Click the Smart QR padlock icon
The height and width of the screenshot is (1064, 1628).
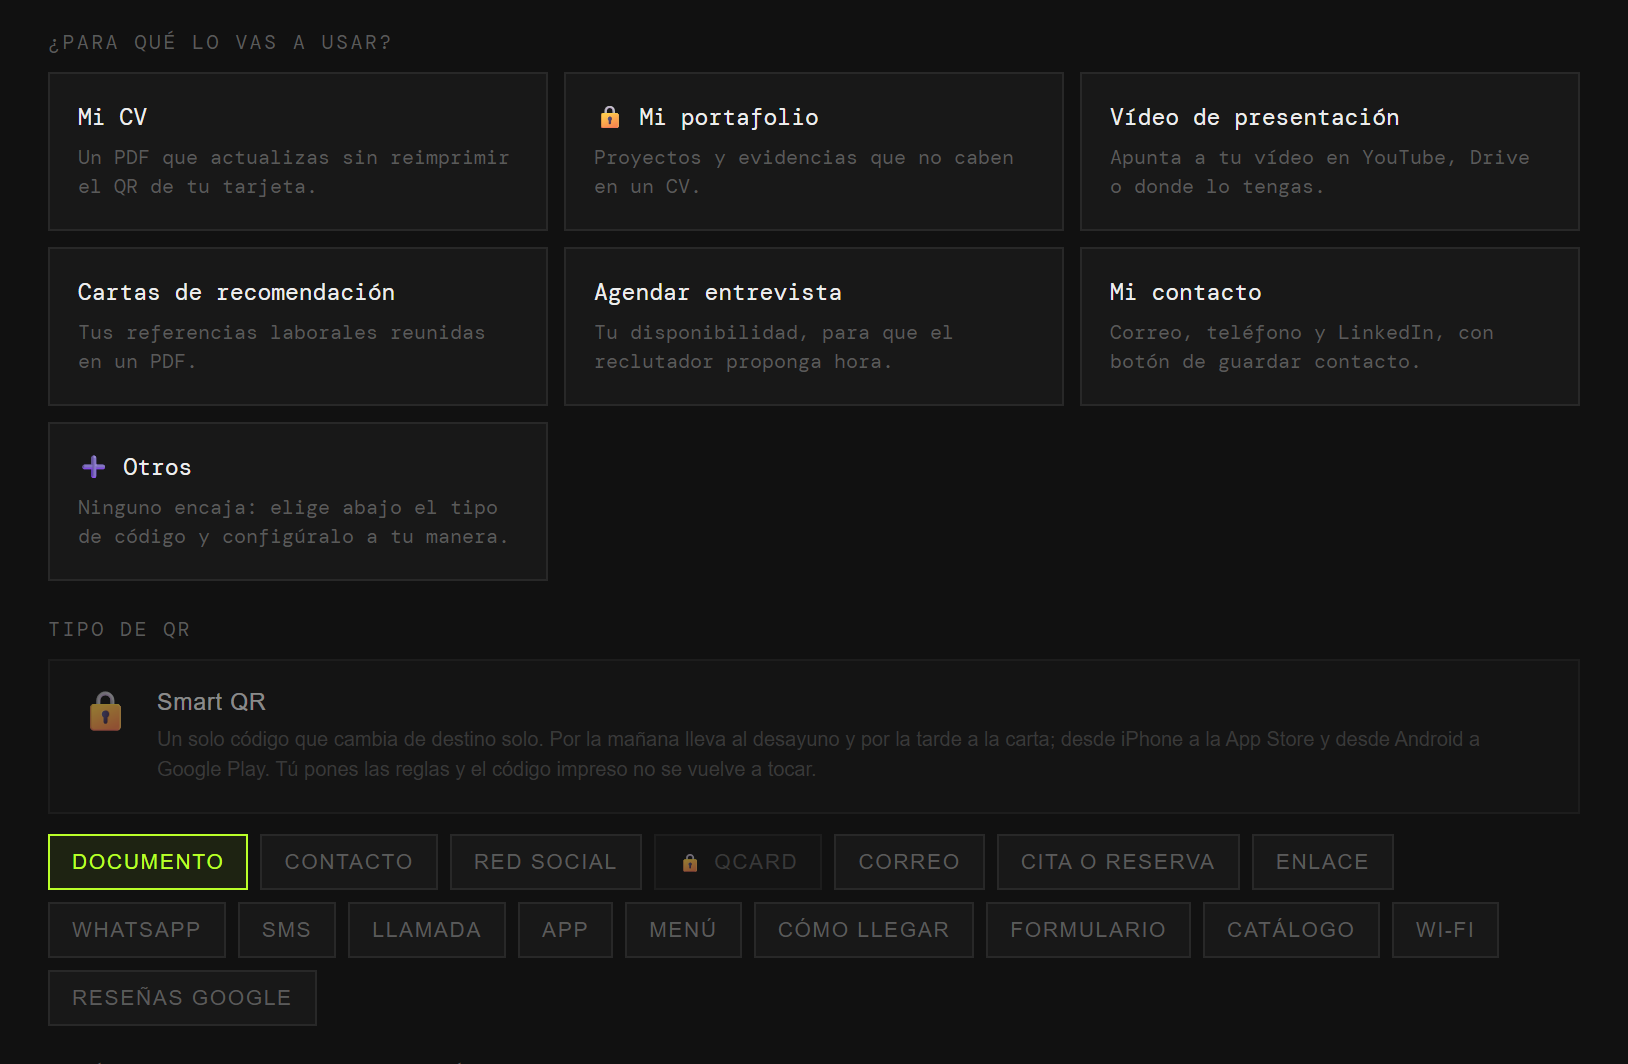click(x=106, y=711)
